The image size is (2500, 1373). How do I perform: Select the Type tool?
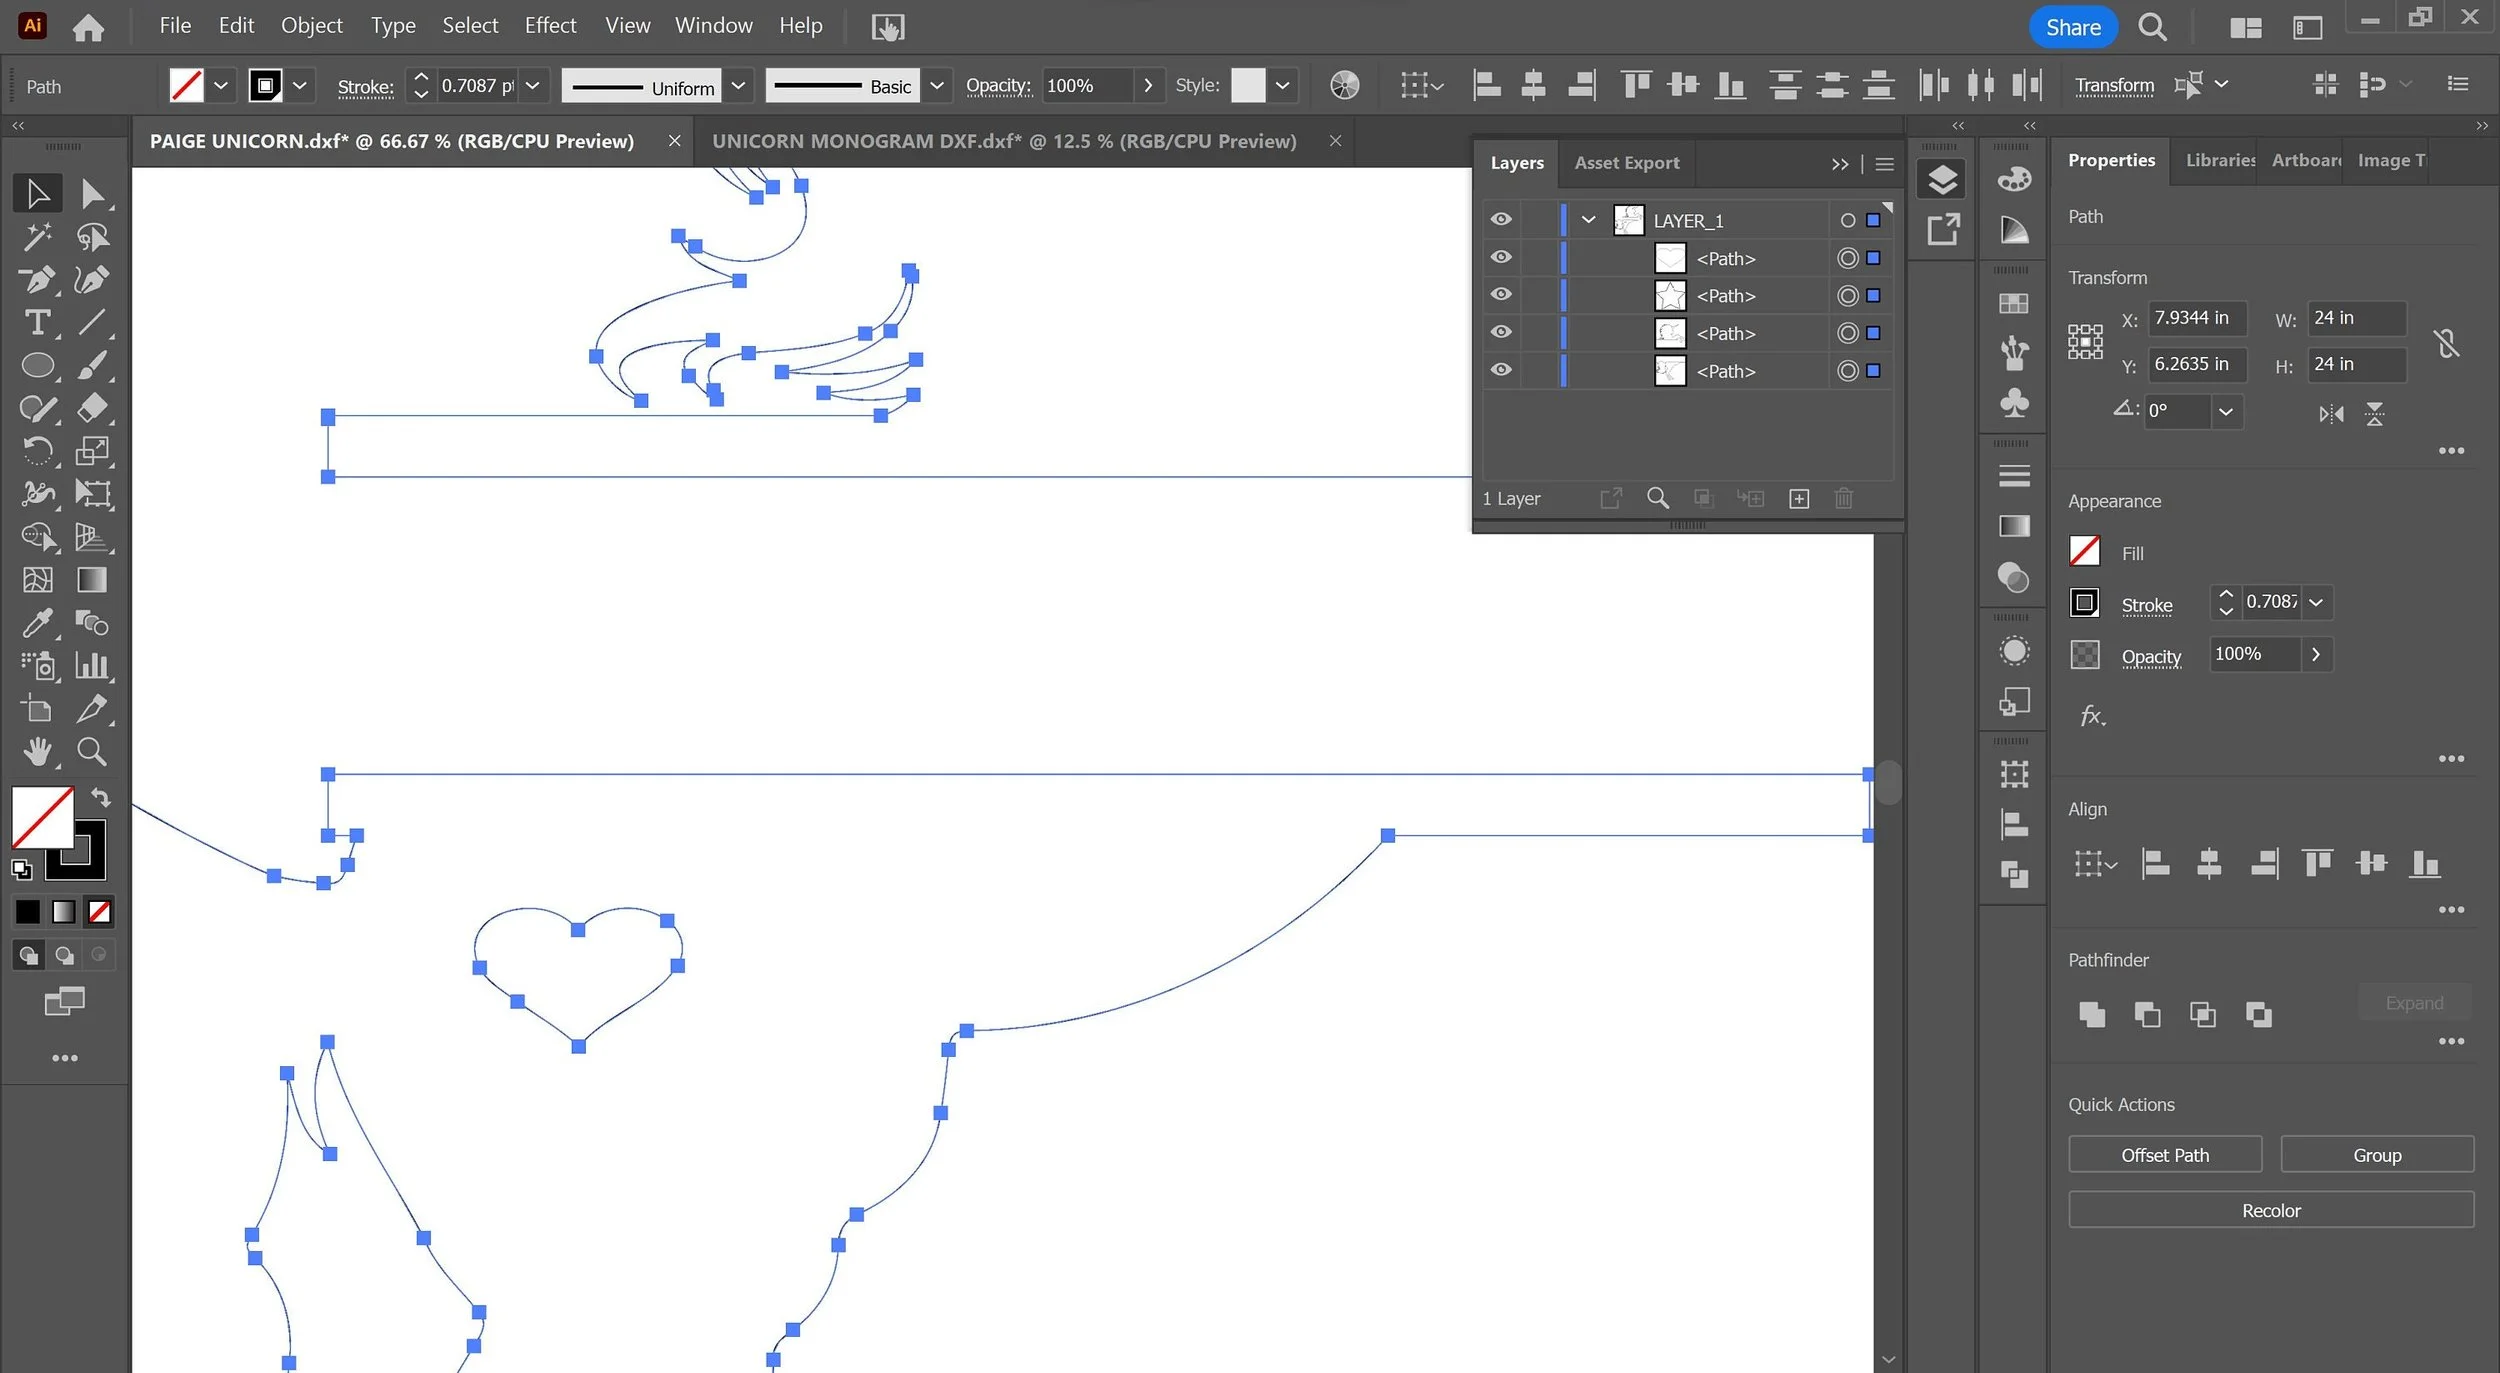coord(37,323)
